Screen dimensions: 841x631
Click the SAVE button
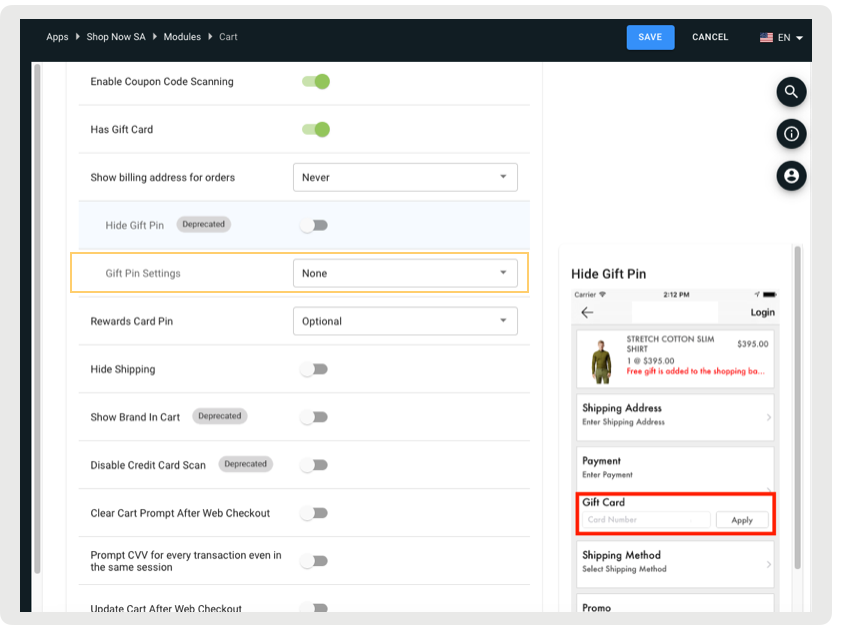tap(650, 37)
